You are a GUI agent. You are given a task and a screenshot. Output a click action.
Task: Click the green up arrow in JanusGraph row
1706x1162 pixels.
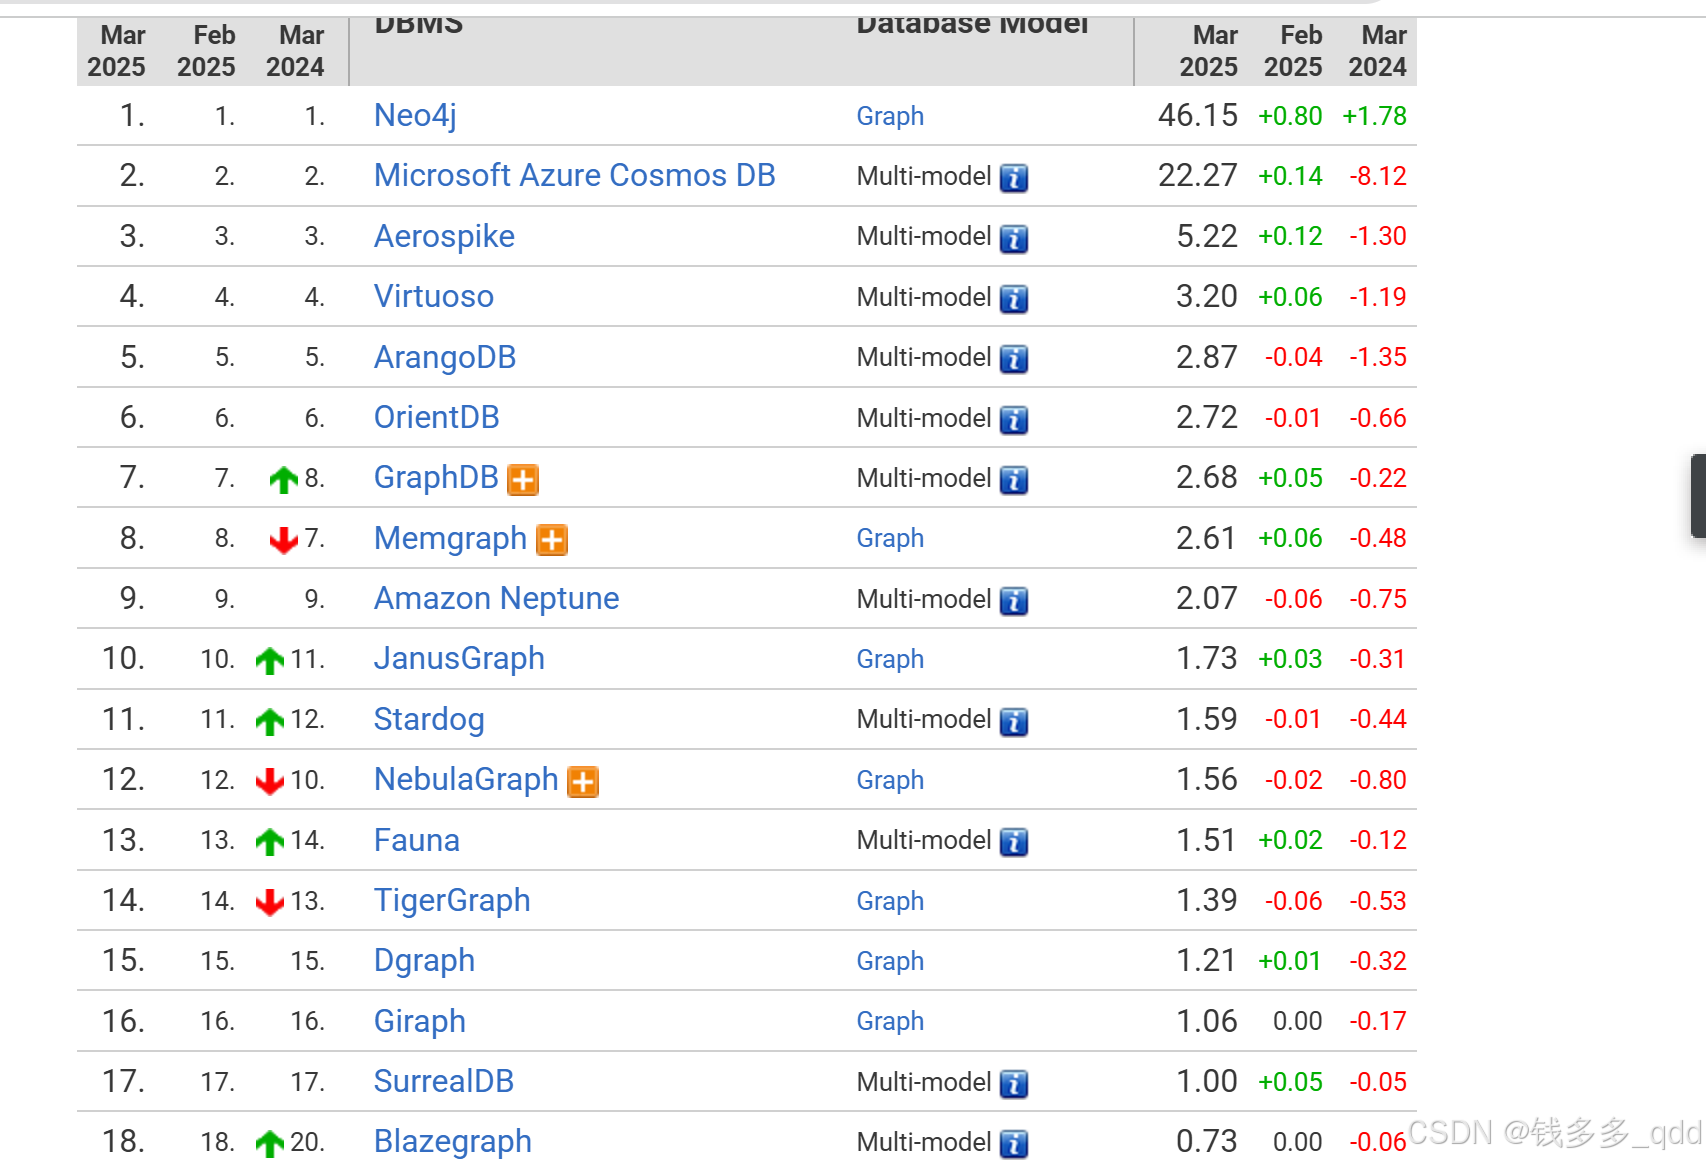click(x=270, y=661)
